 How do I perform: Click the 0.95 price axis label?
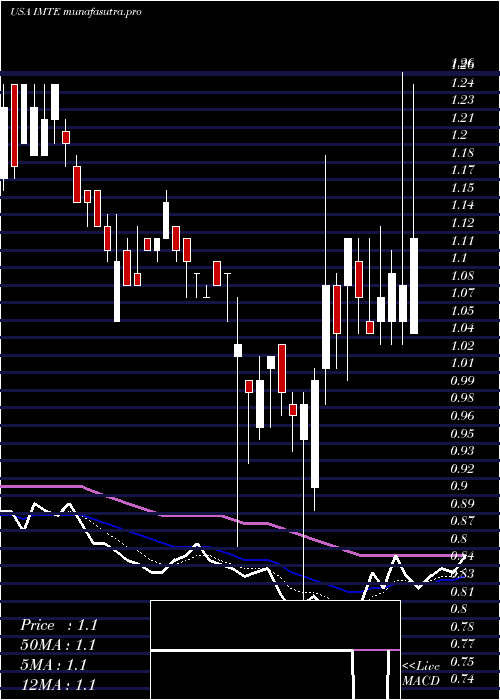(462, 434)
